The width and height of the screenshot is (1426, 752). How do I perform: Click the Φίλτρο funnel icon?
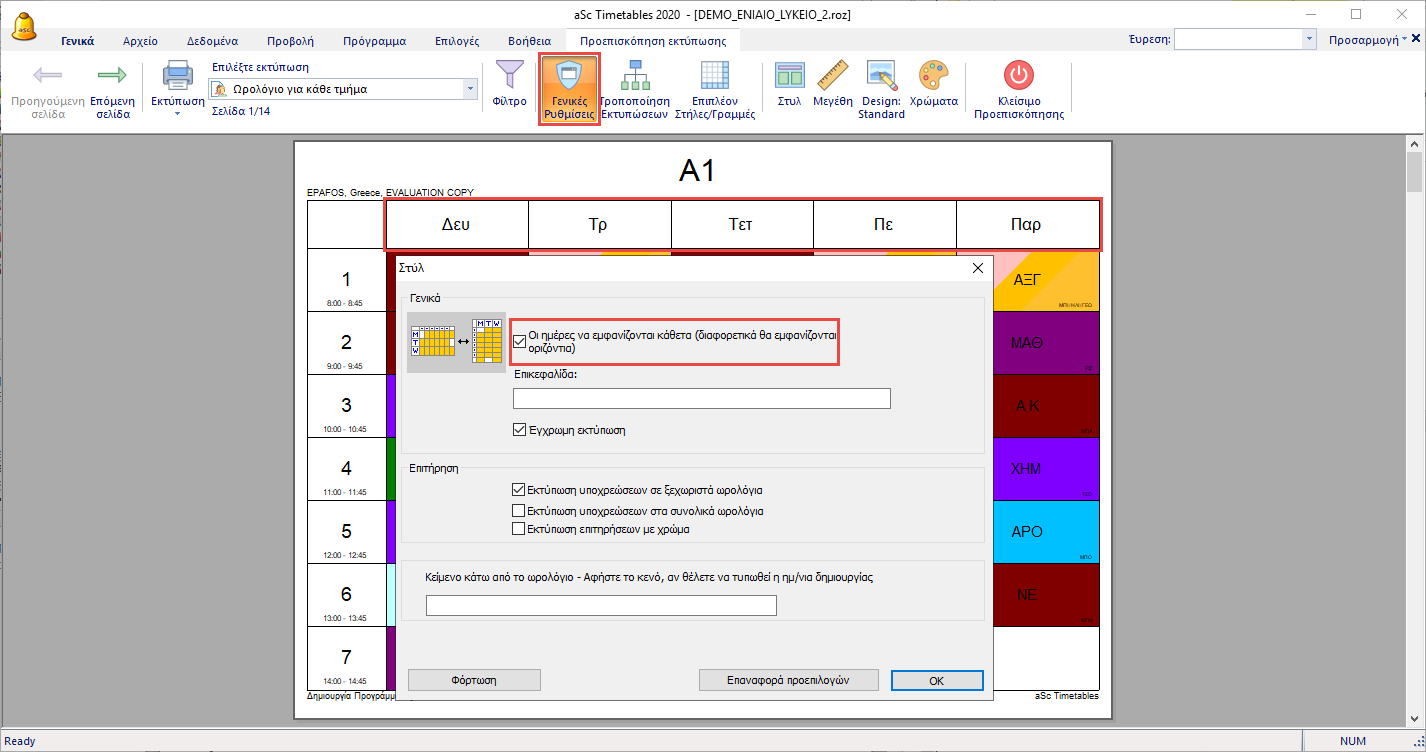509,76
